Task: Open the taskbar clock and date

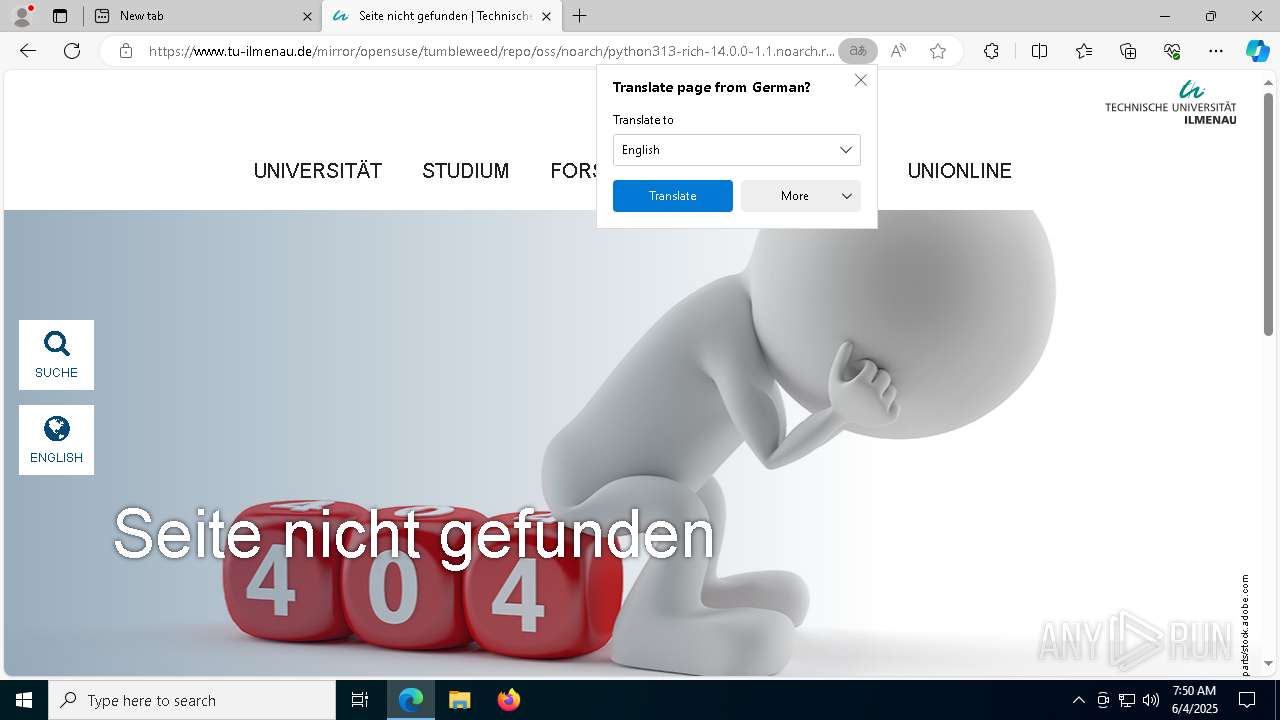Action: click(1194, 700)
